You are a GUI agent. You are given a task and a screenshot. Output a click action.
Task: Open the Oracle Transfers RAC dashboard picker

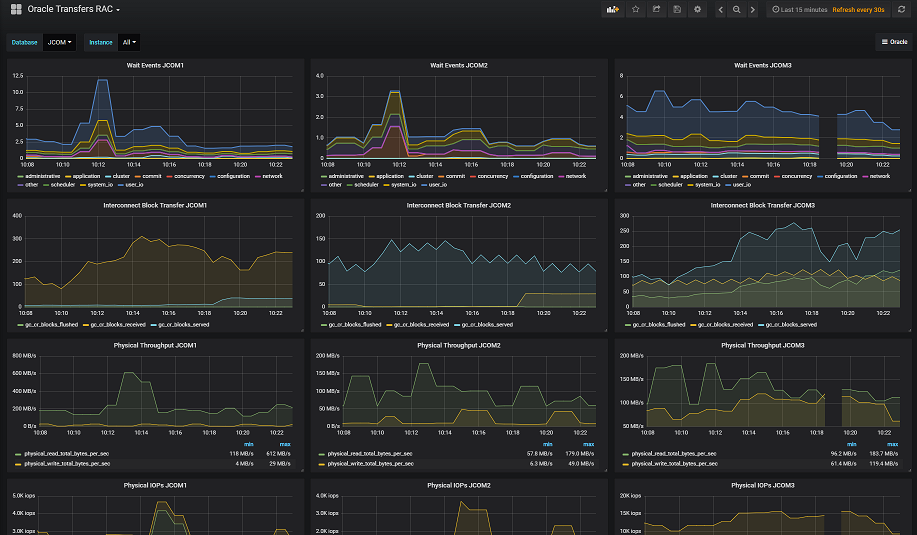click(74, 9)
